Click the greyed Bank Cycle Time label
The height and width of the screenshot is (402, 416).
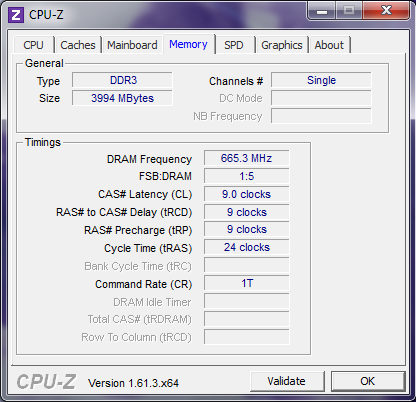click(x=138, y=266)
